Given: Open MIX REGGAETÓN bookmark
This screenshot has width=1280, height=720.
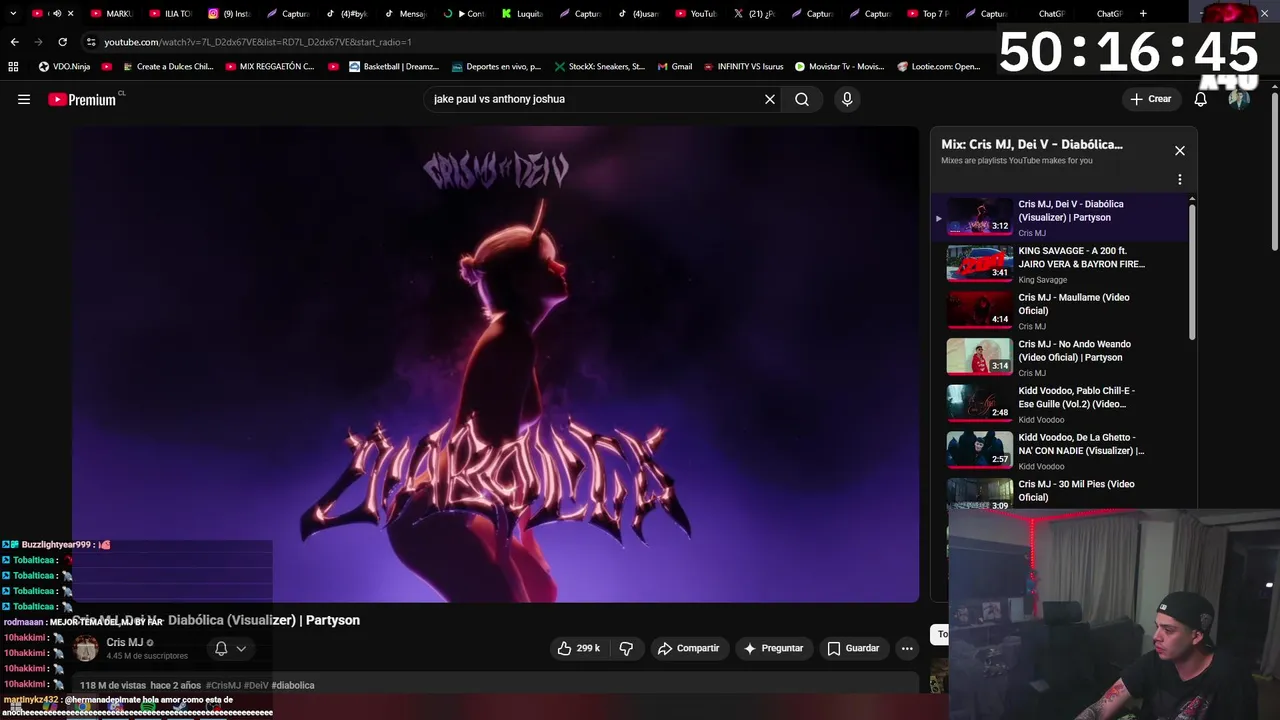Looking at the screenshot, I should 270,67.
